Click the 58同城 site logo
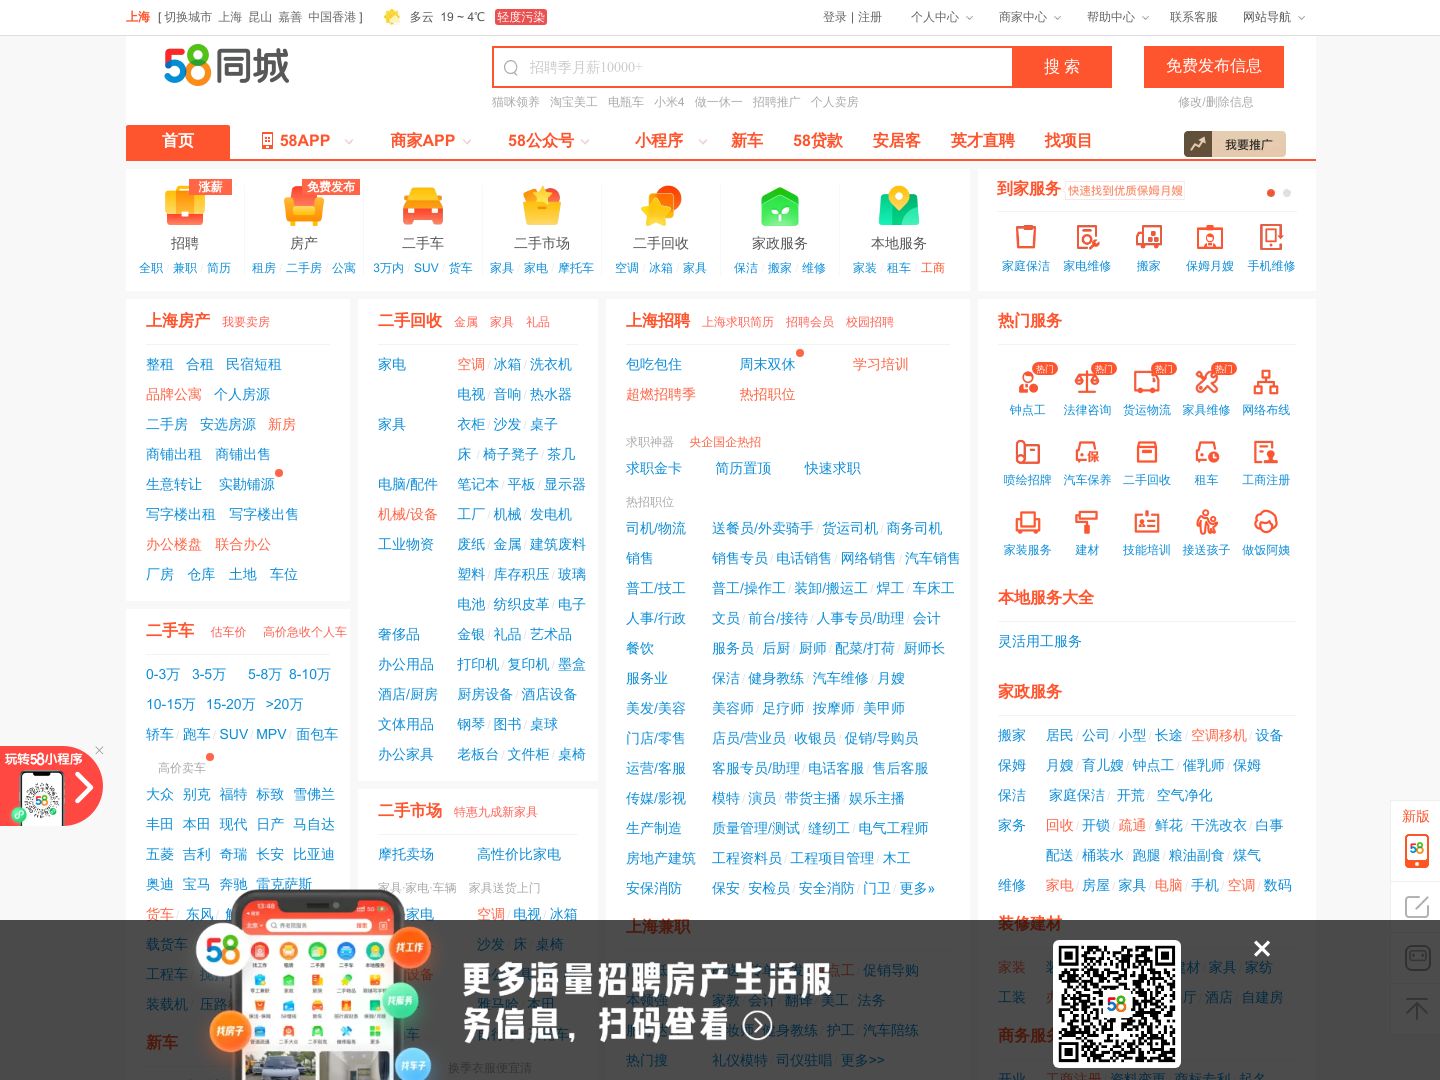The width and height of the screenshot is (1440, 1080). 227,66
